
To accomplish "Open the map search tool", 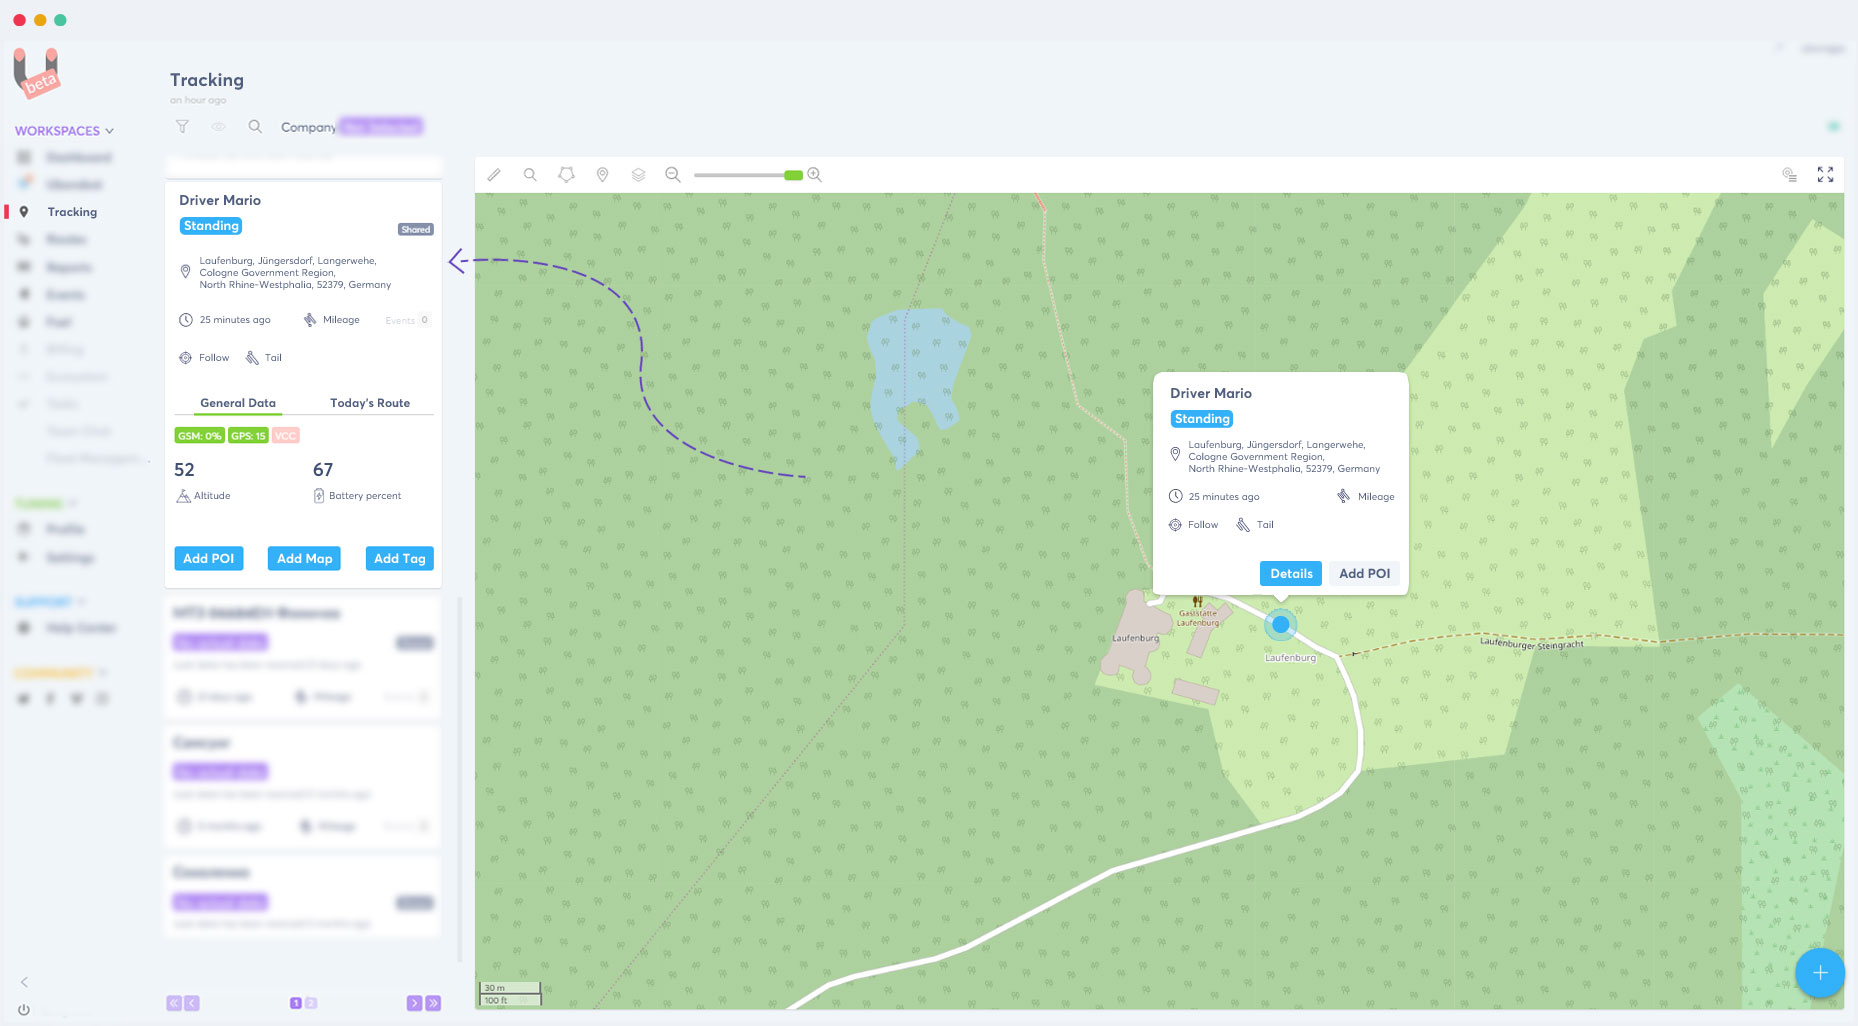I will click(x=531, y=175).
